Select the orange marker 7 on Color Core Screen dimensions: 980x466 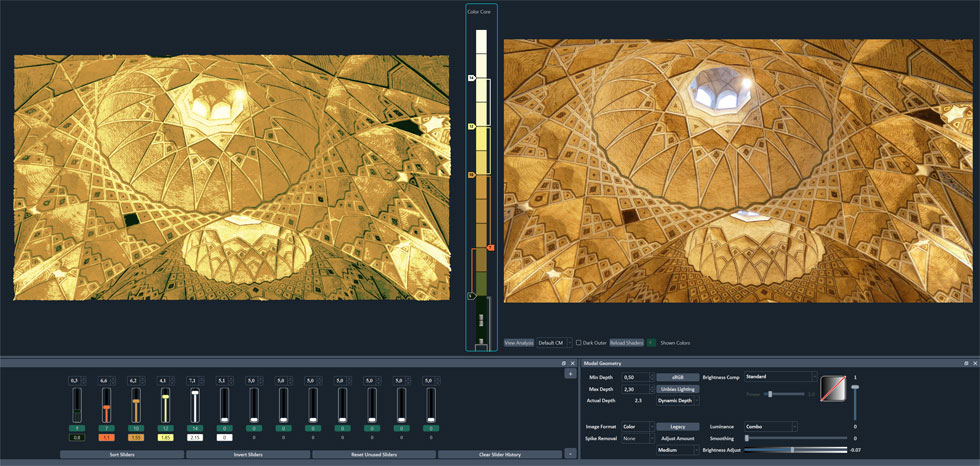[x=490, y=247]
